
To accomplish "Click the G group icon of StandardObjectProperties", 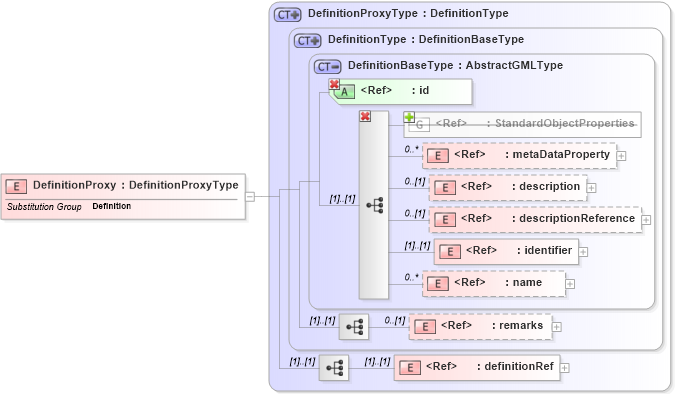I will click(419, 125).
